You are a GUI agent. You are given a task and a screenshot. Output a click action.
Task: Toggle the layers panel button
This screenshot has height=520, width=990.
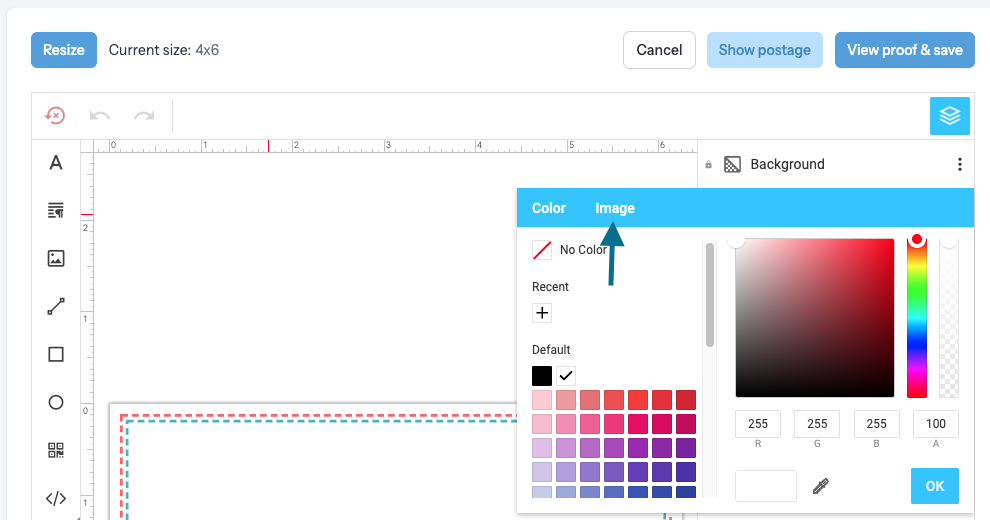click(x=950, y=115)
